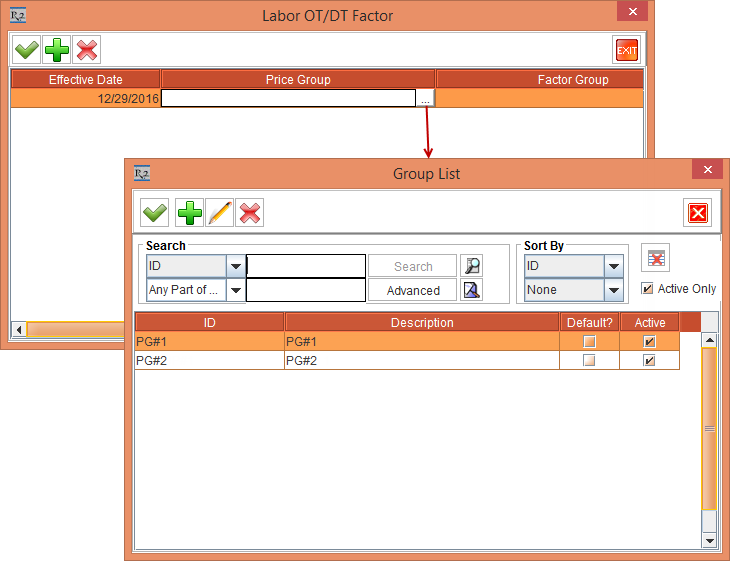Click green plus add icon in Labor OT/DT Factor
Screen dimensions: 730x561
pyautogui.click(x=58, y=50)
